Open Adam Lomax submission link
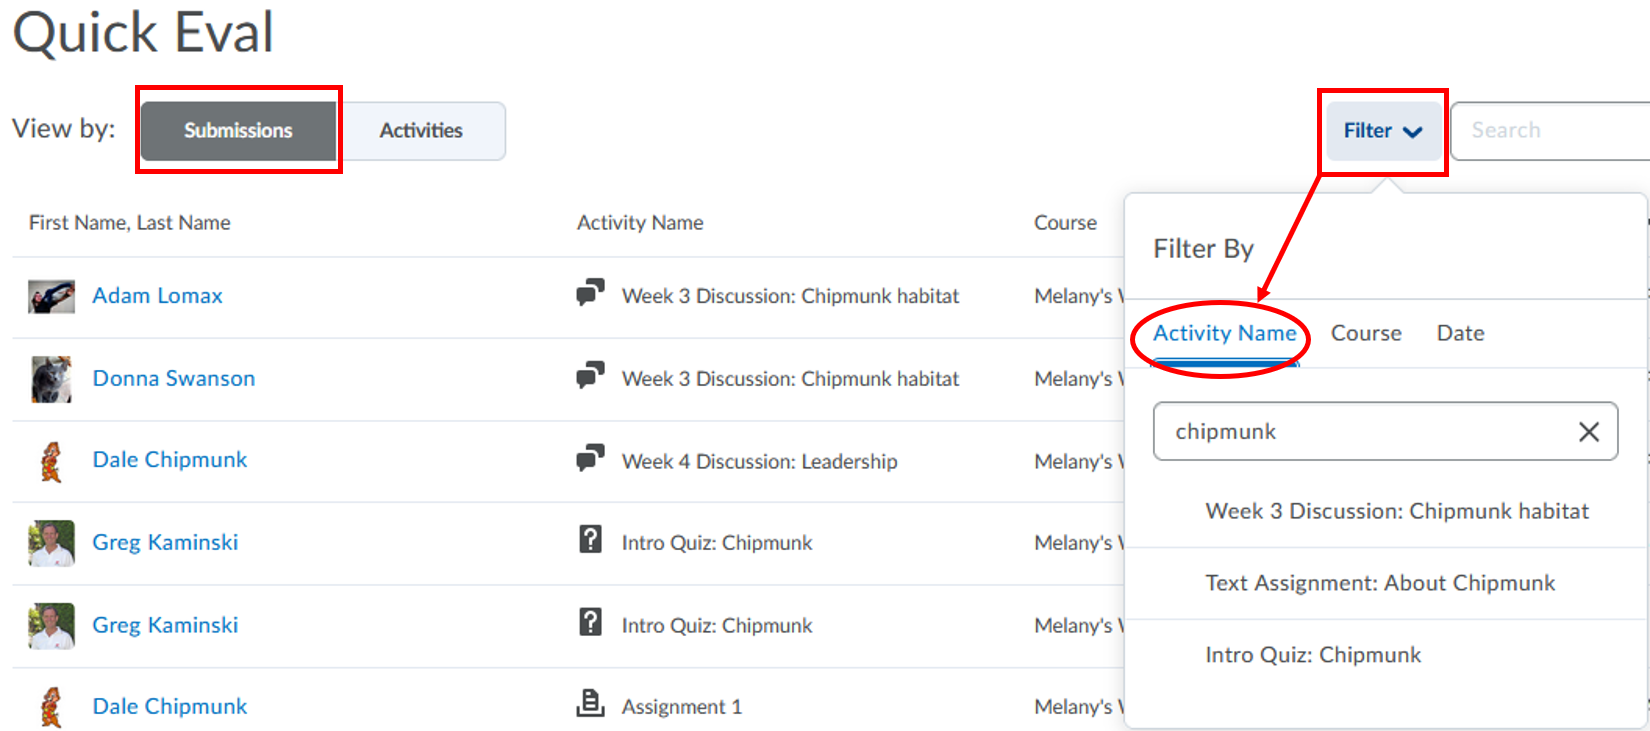1650x731 pixels. tap(157, 296)
